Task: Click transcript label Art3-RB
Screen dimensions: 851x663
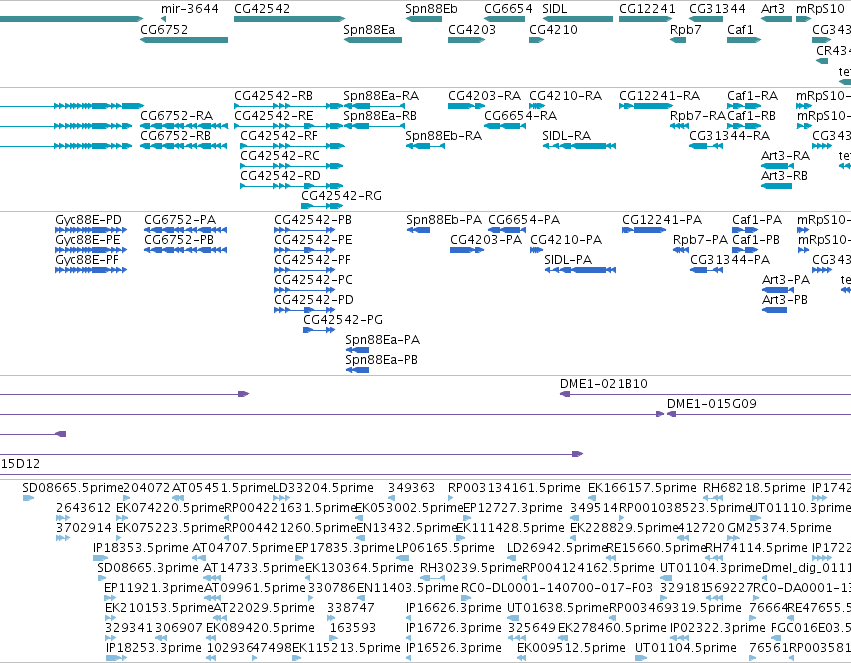Action: click(784, 176)
